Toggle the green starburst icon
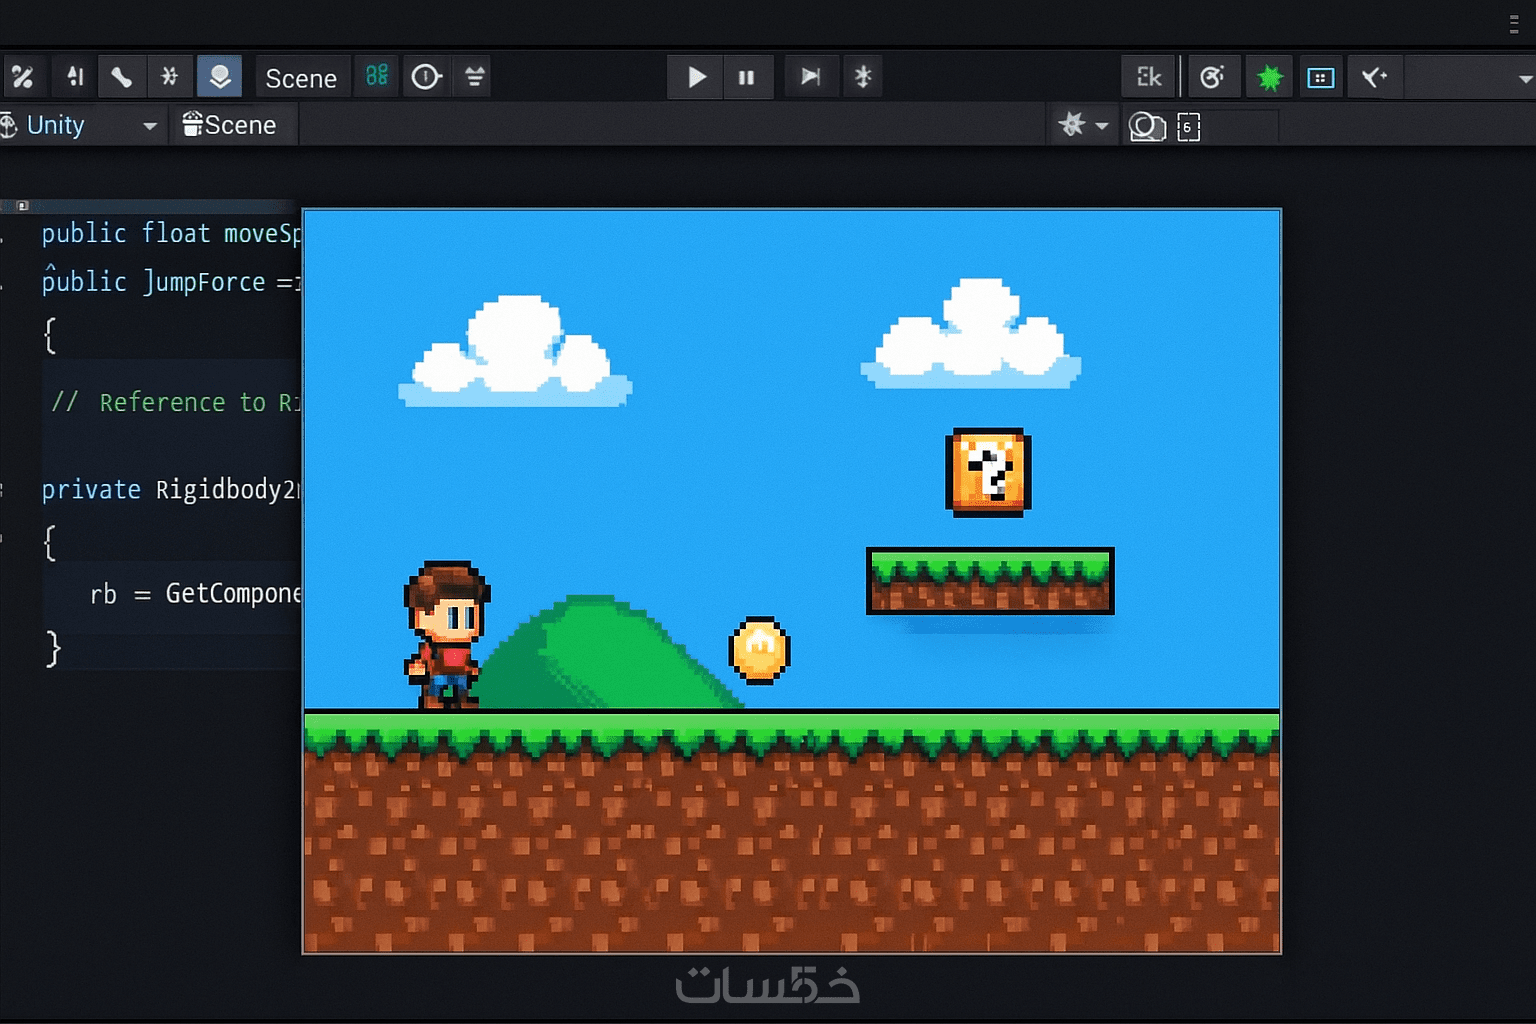This screenshot has width=1536, height=1024. coord(1269,77)
